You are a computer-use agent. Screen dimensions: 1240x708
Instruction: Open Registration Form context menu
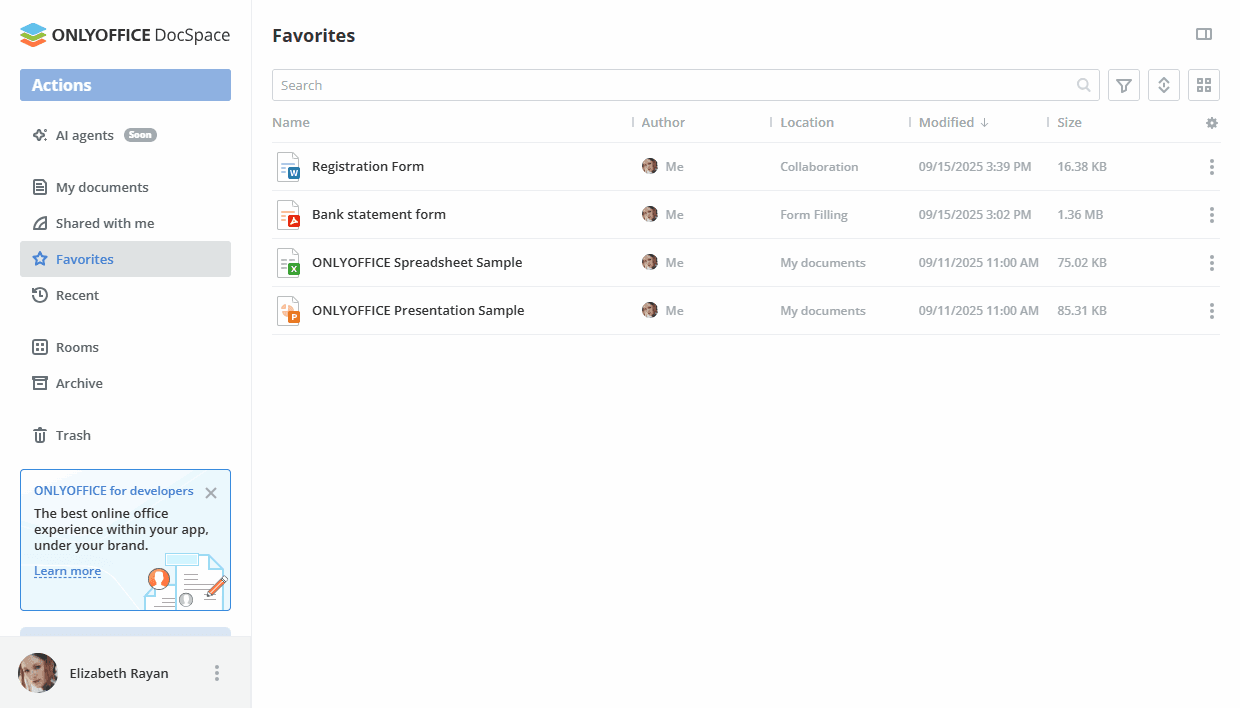pos(1211,166)
